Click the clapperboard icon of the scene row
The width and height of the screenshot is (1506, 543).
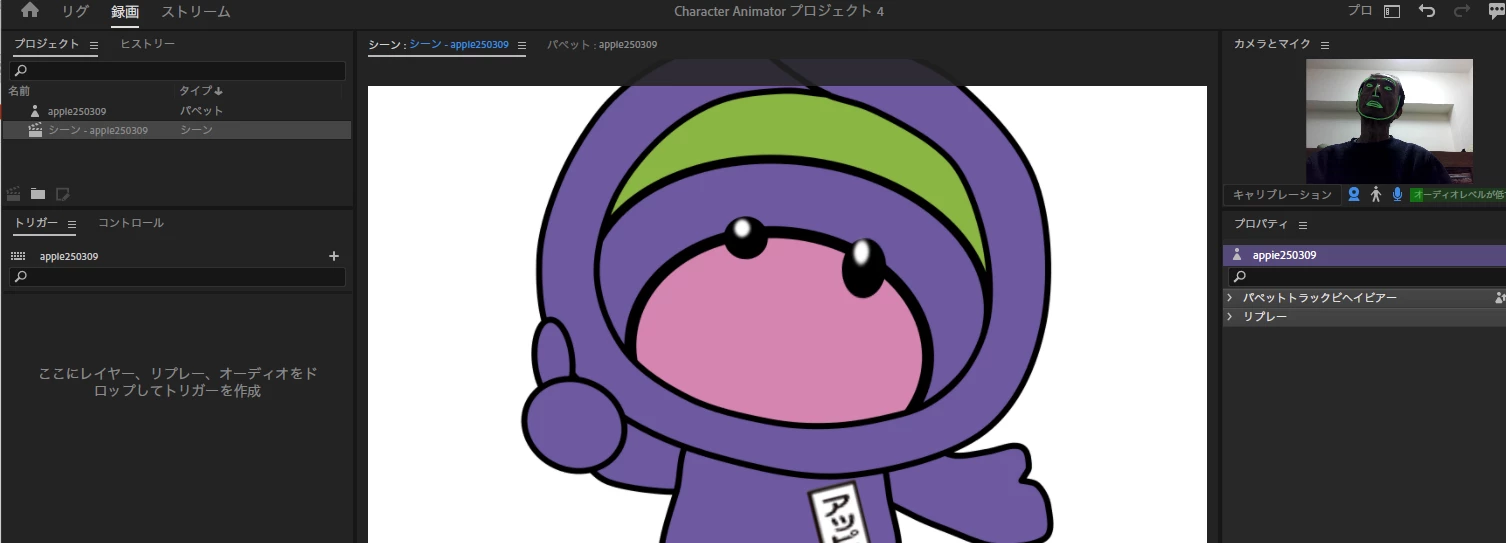coord(35,130)
